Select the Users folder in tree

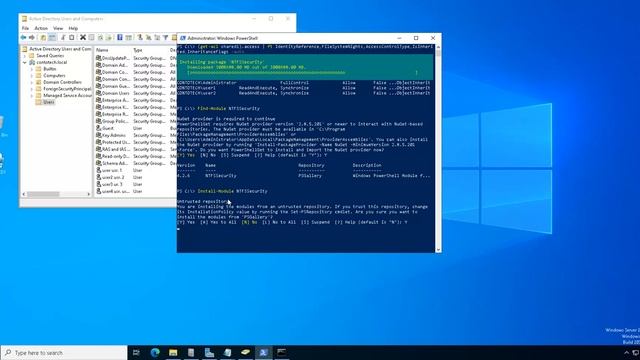[x=49, y=102]
